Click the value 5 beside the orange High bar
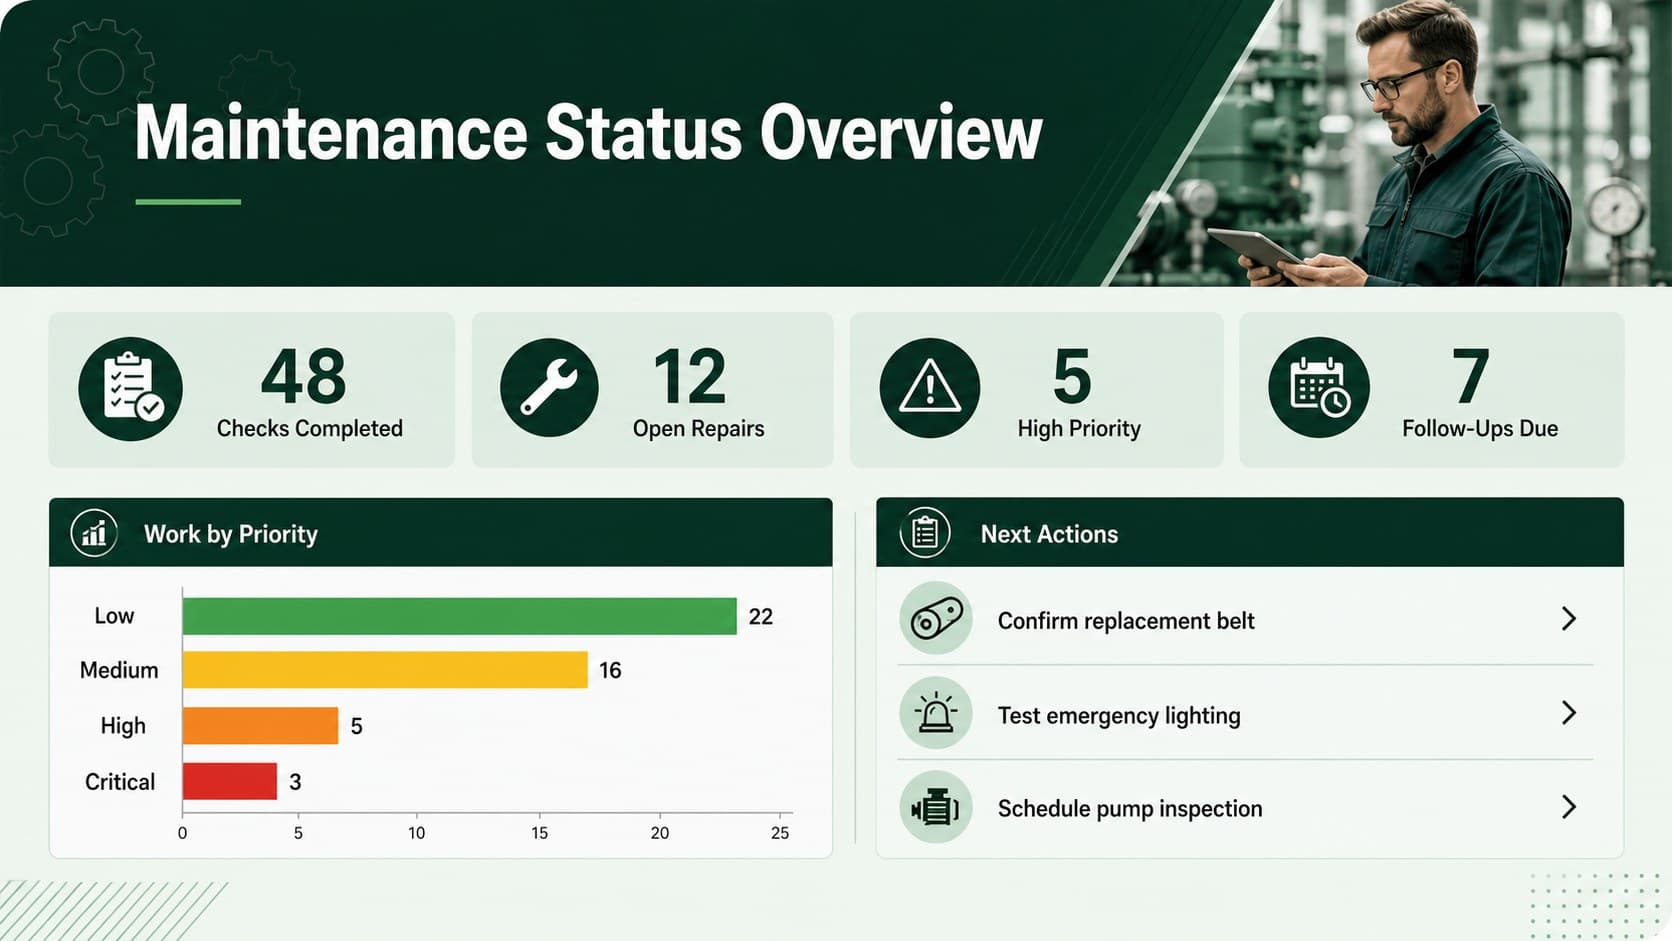The image size is (1672, 941). [356, 726]
